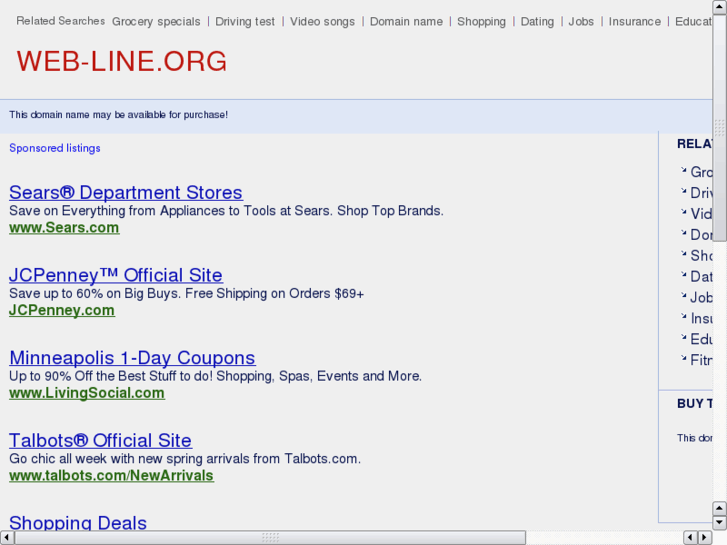The height and width of the screenshot is (545, 727).
Task: Visit the www.LivingSocial.com green URL
Action: [x=87, y=393]
